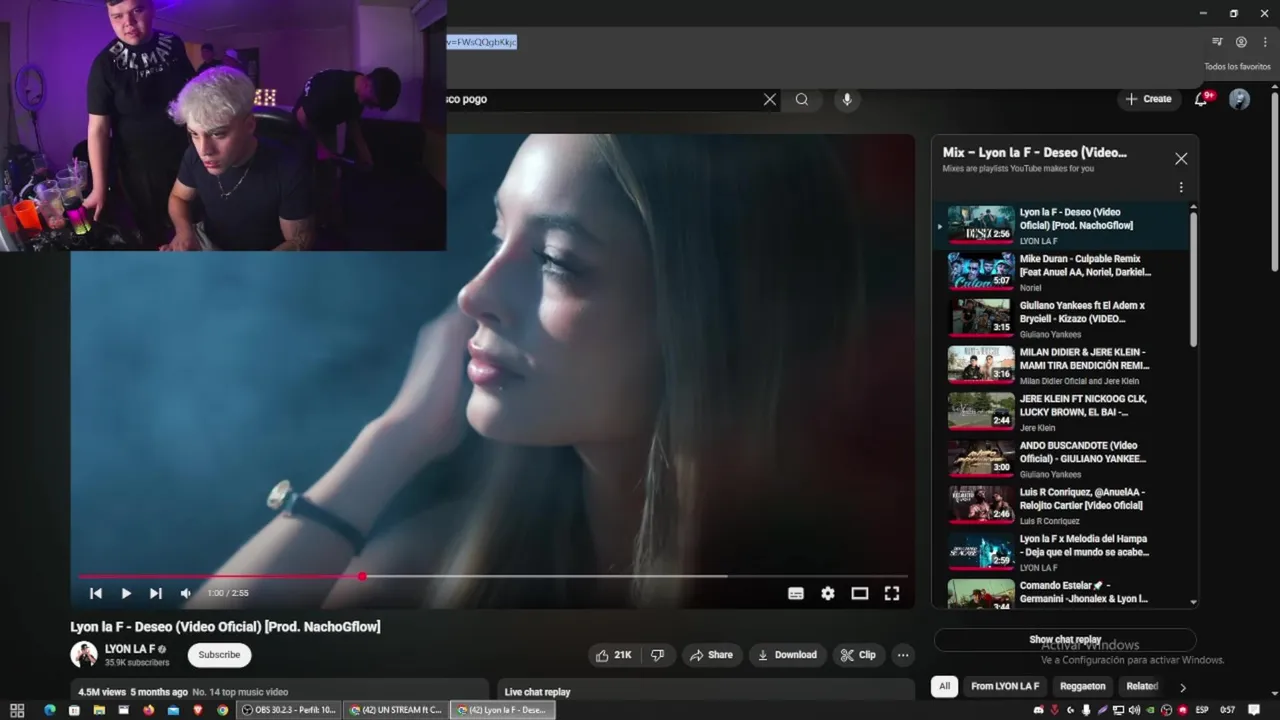
Task: Switch to OBS 30.2.3 taskbar window
Action: point(290,710)
